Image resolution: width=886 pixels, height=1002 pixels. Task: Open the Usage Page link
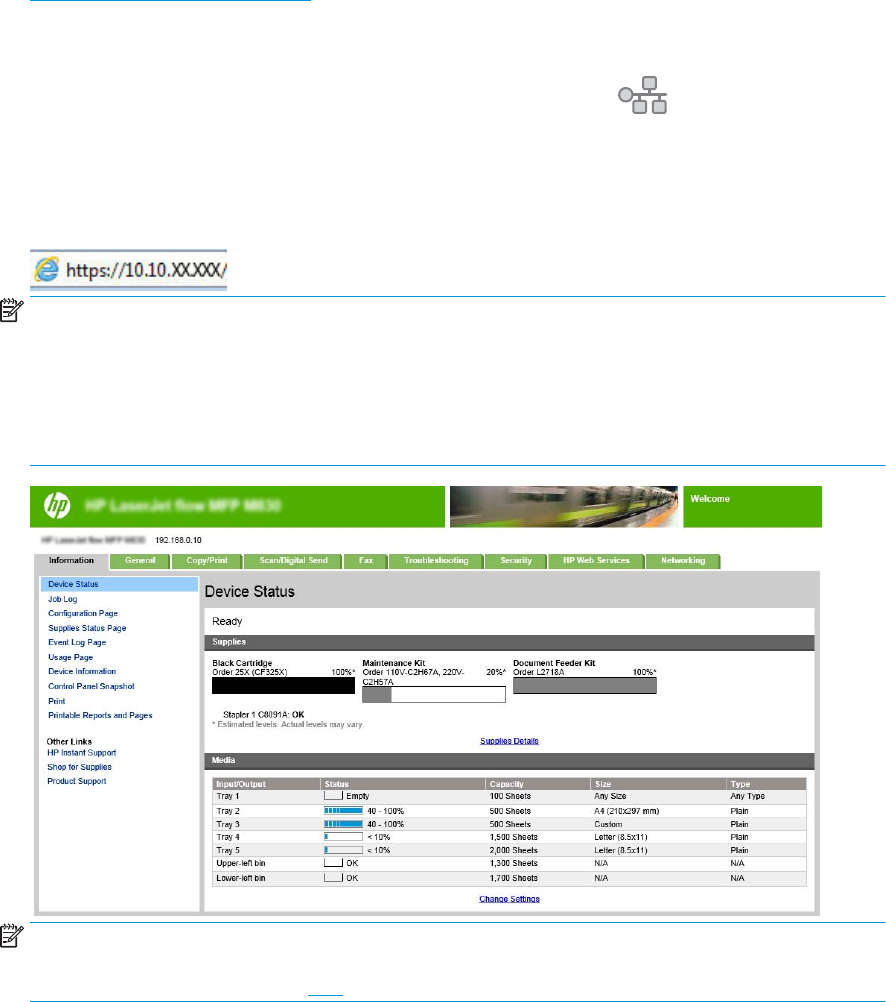(x=70, y=658)
